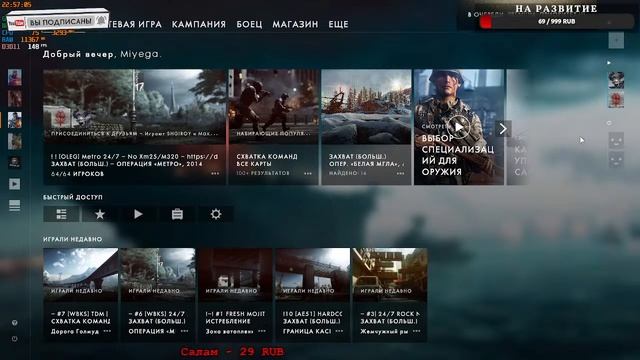This screenshot has height=360, width=640.
Task: Play the weapon specialization video
Action: pyautogui.click(x=458, y=127)
